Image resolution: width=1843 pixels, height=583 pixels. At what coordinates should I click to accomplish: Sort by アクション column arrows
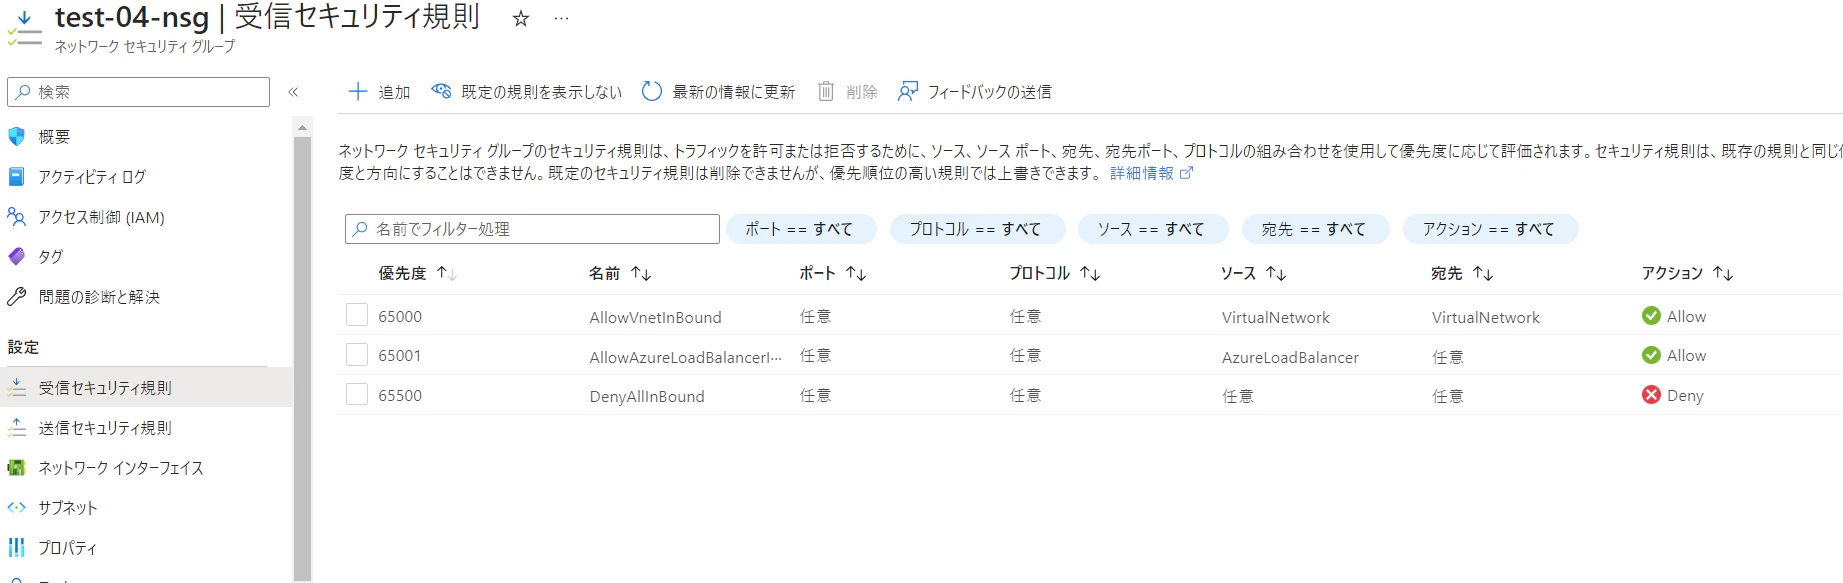(x=1723, y=273)
